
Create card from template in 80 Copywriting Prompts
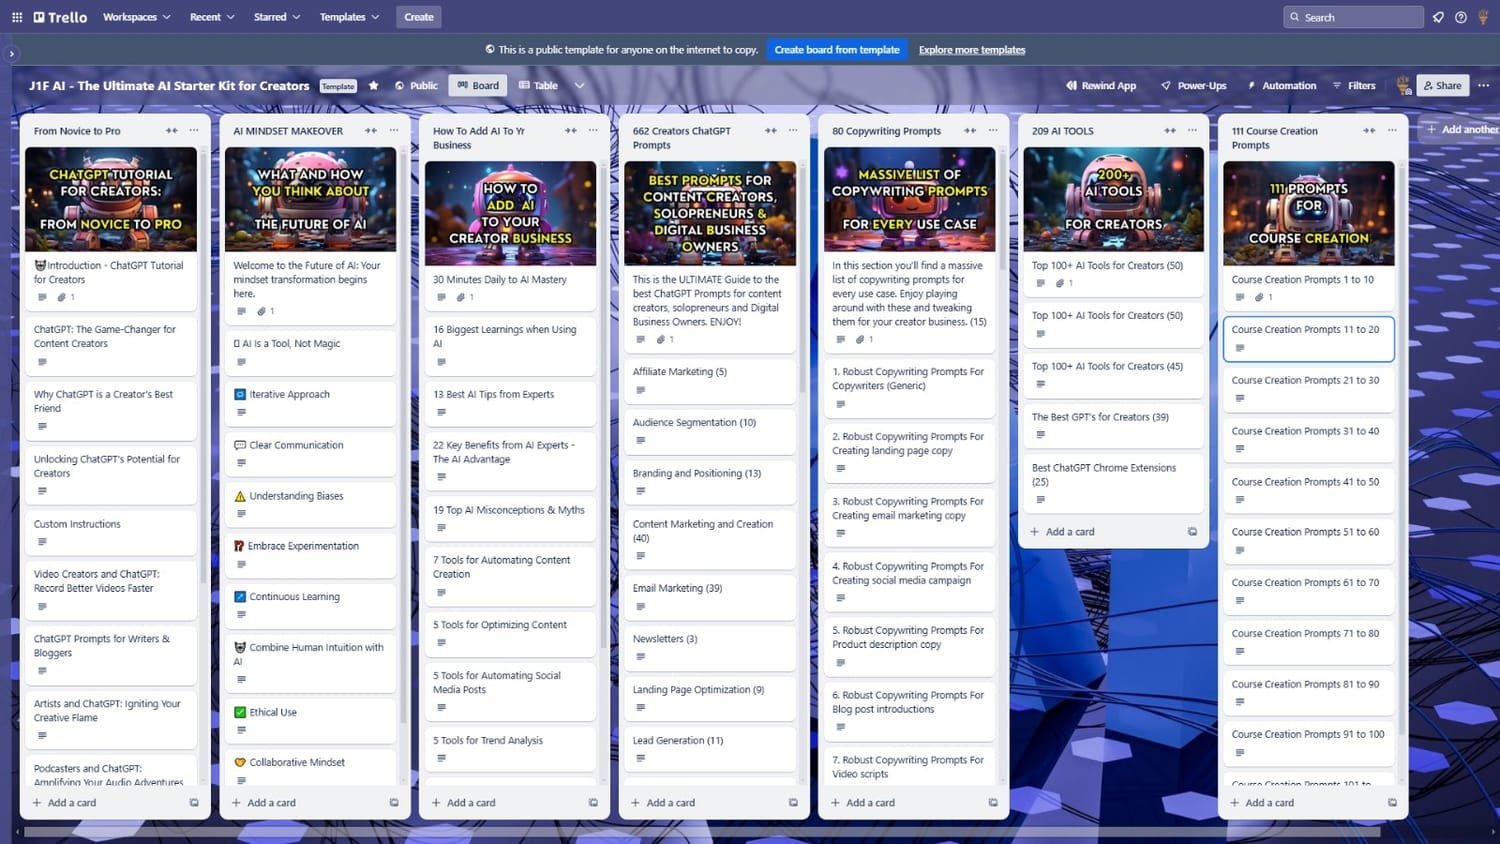pyautogui.click(x=993, y=803)
